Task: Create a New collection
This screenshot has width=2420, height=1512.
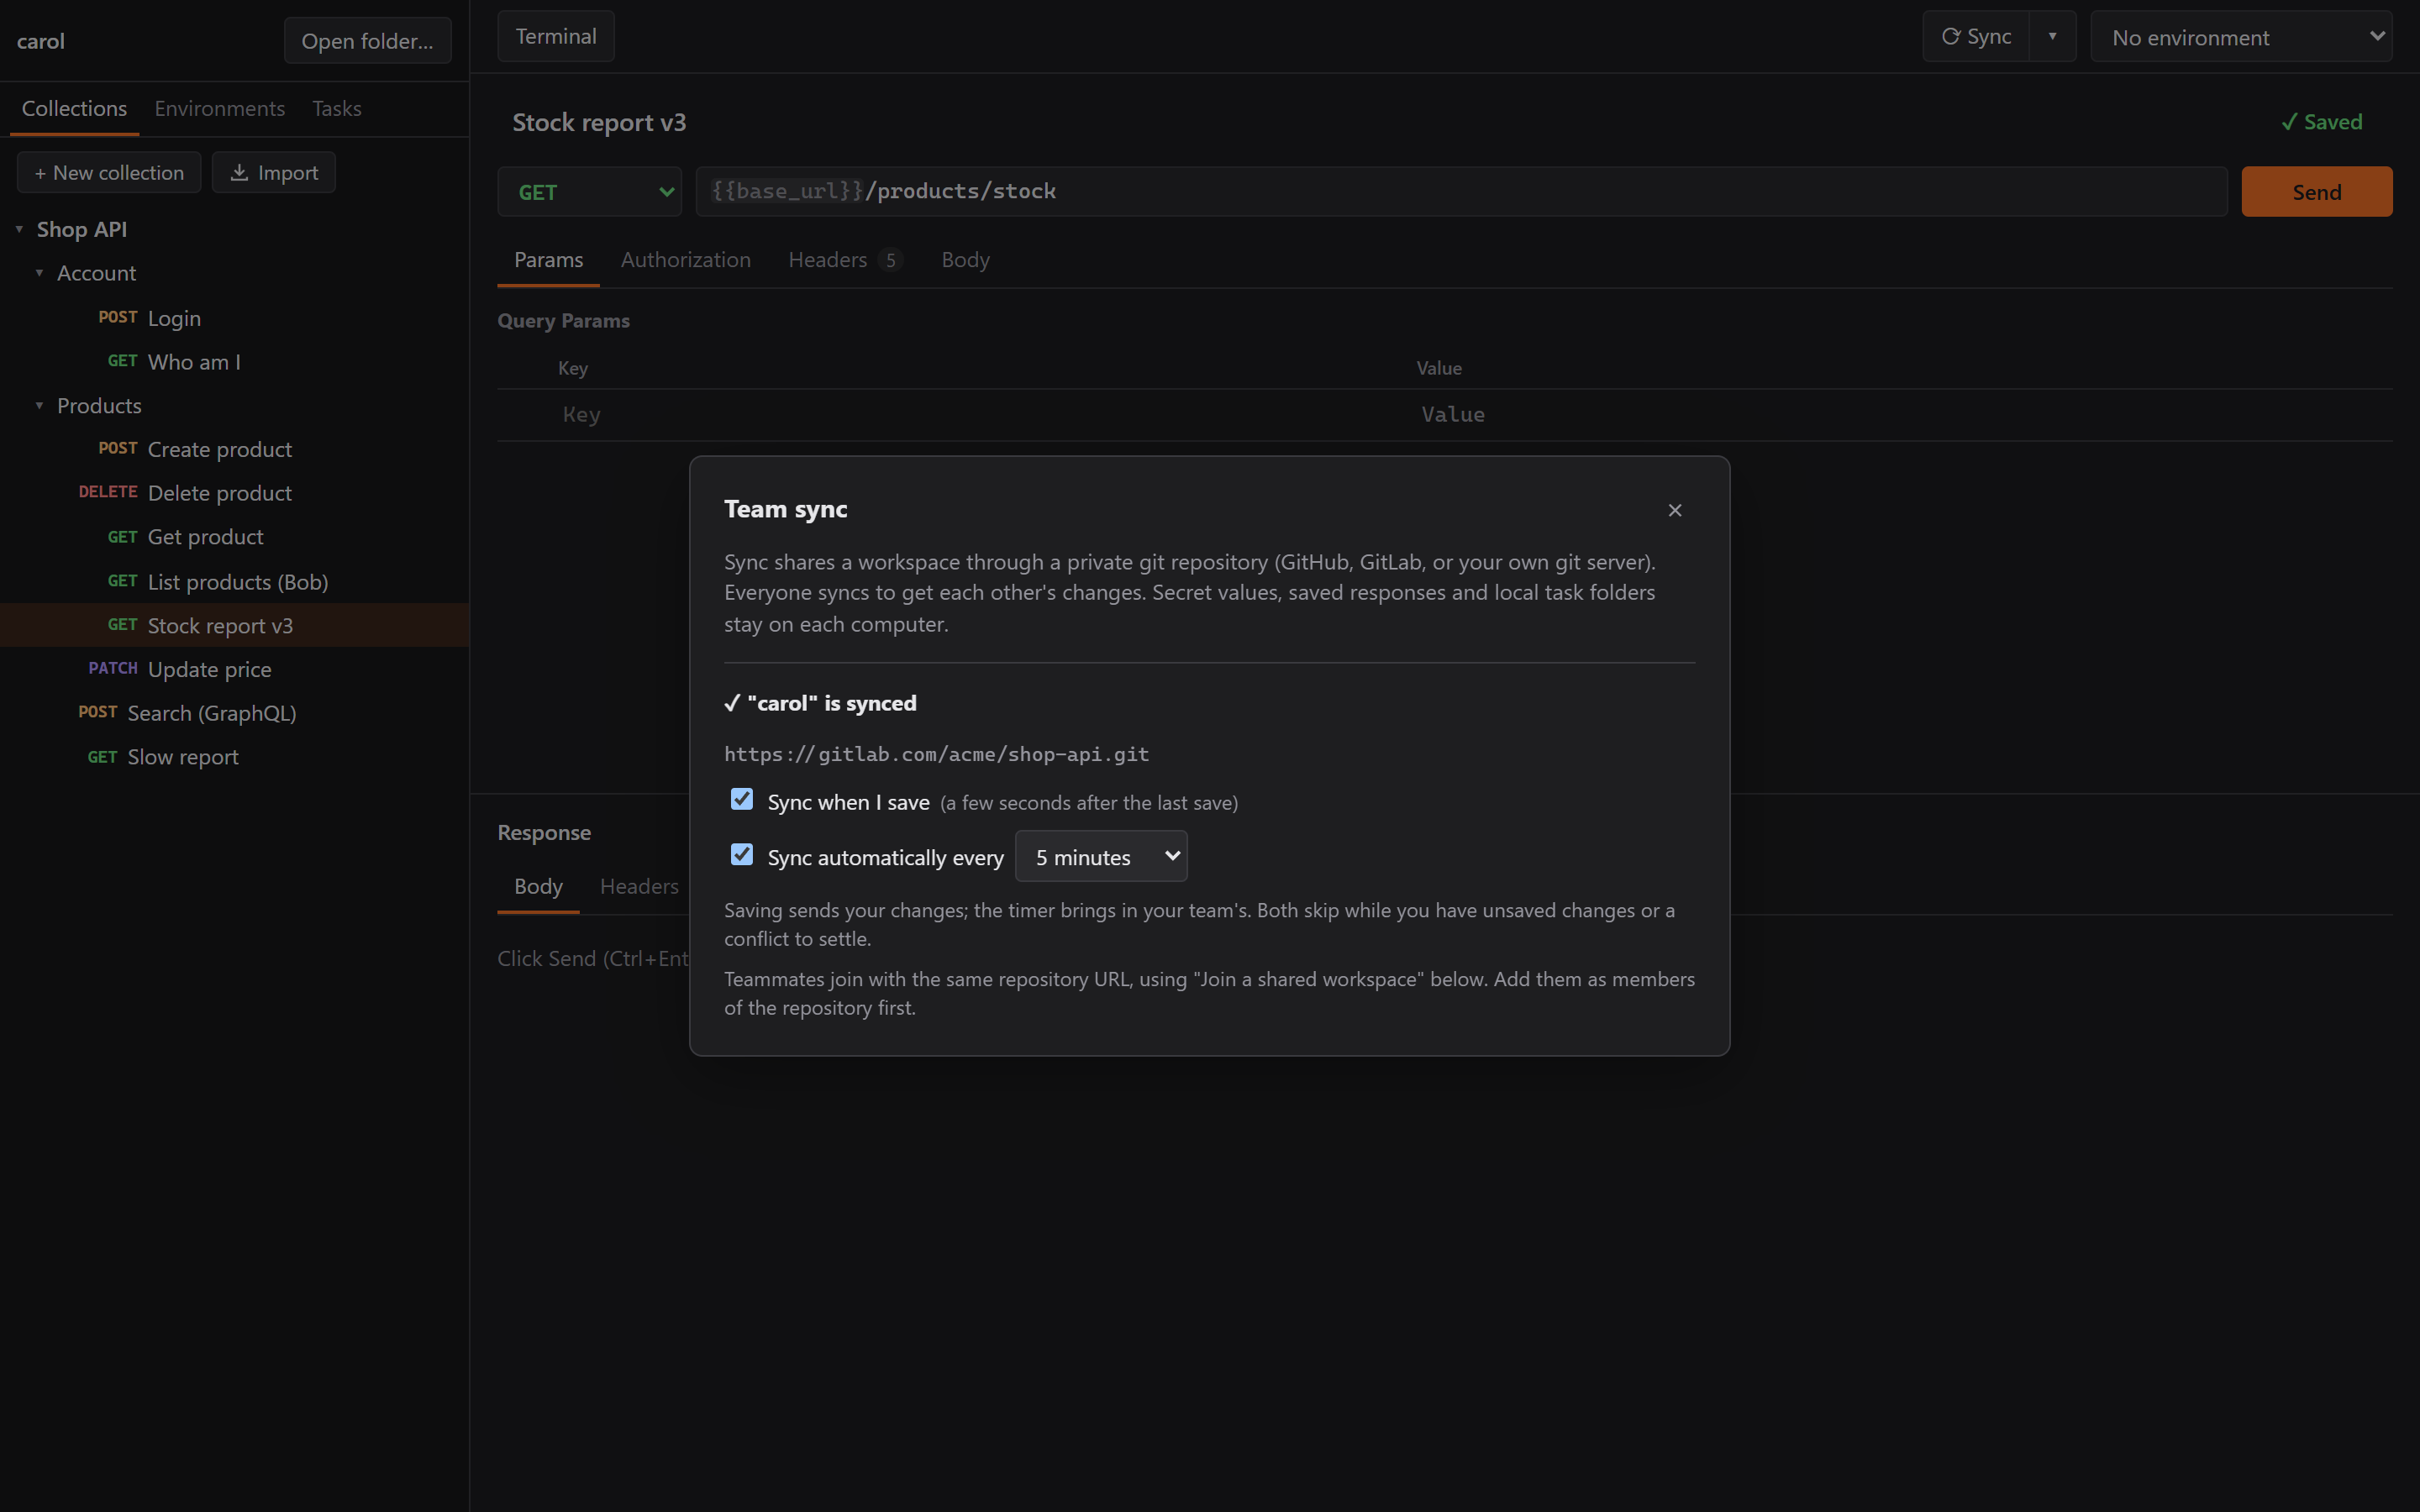Action: [x=109, y=173]
